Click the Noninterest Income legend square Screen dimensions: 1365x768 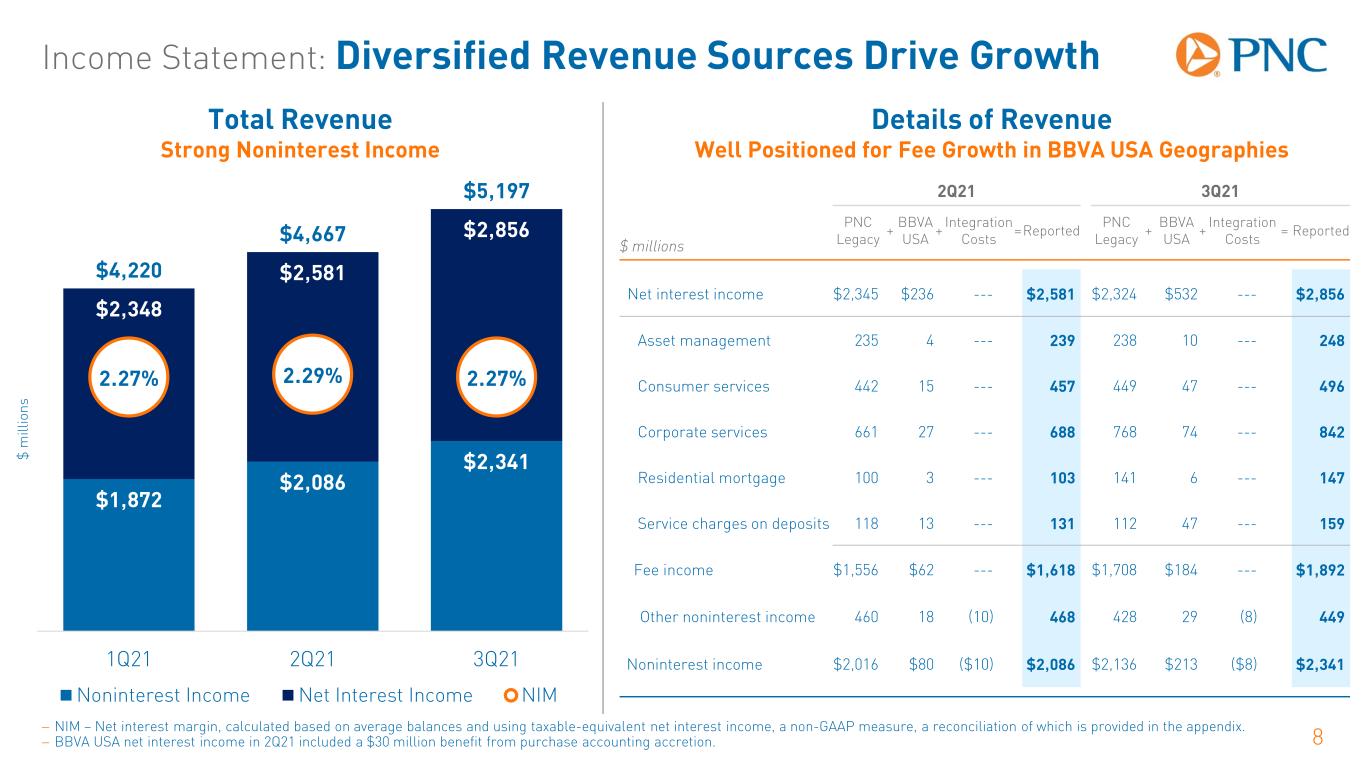click(x=66, y=696)
